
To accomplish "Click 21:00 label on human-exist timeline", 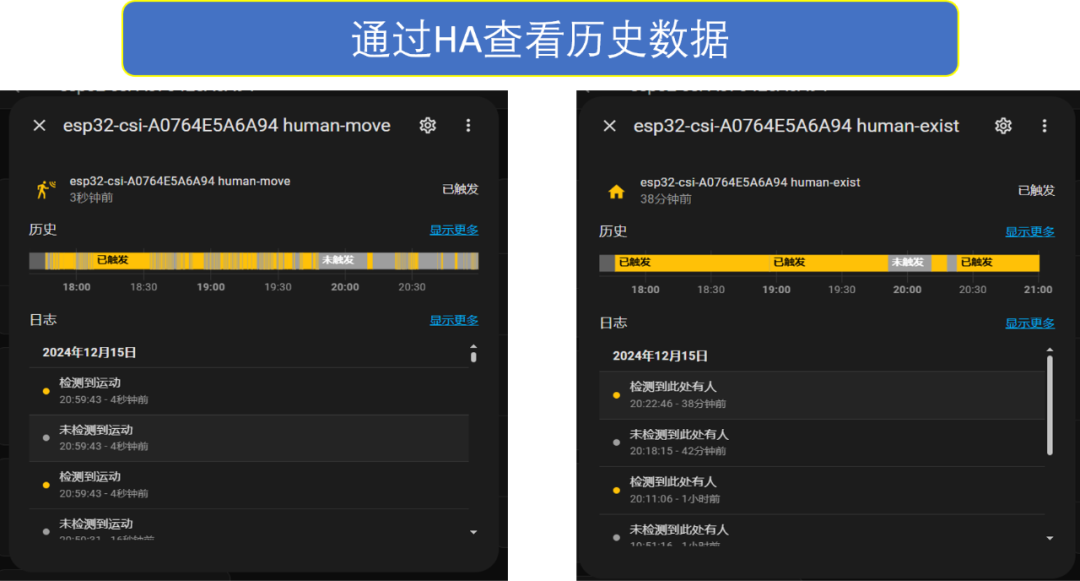I will pyautogui.click(x=1038, y=290).
